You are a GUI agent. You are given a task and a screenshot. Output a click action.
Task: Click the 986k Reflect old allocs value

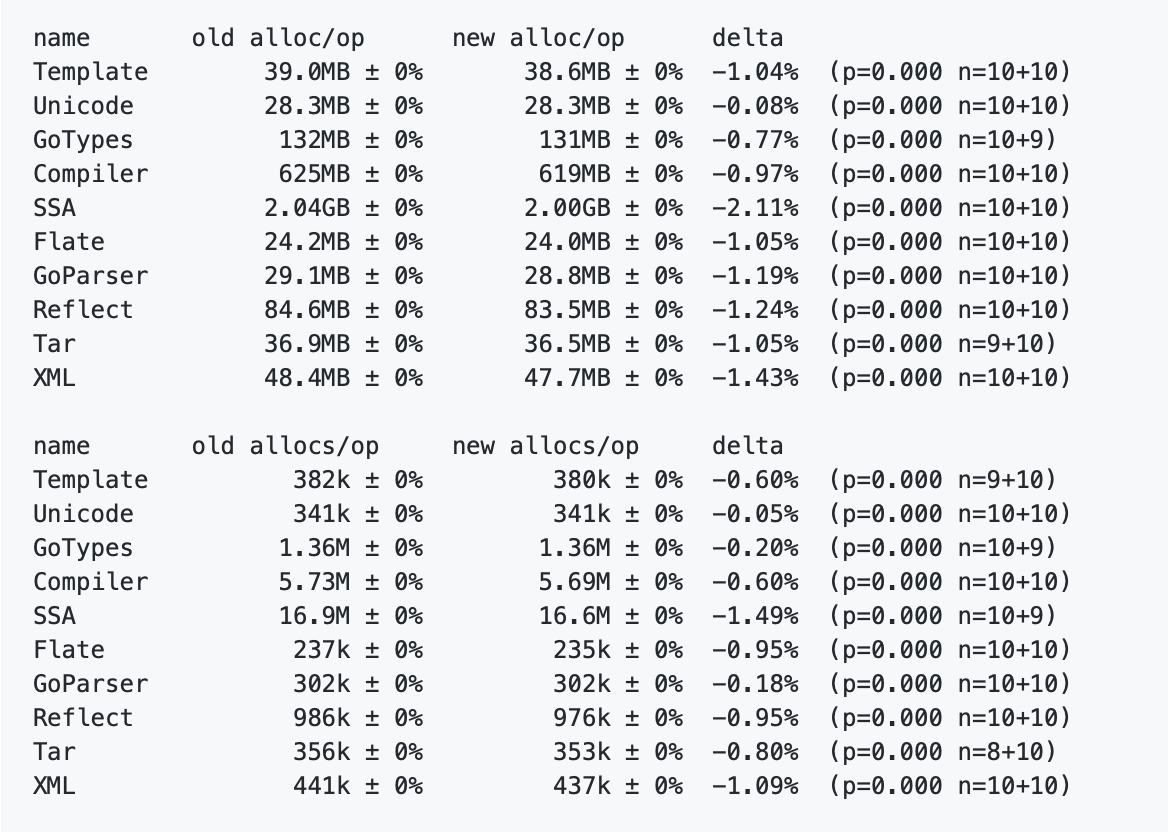[321, 718]
